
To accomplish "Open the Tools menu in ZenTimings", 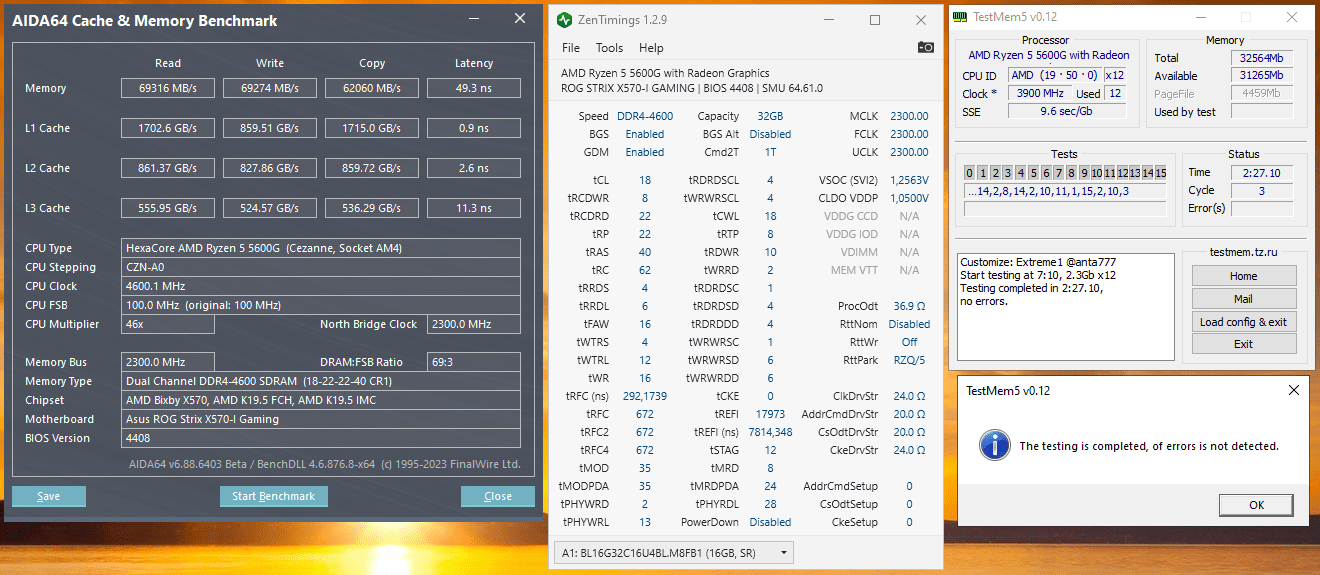I will 609,47.
